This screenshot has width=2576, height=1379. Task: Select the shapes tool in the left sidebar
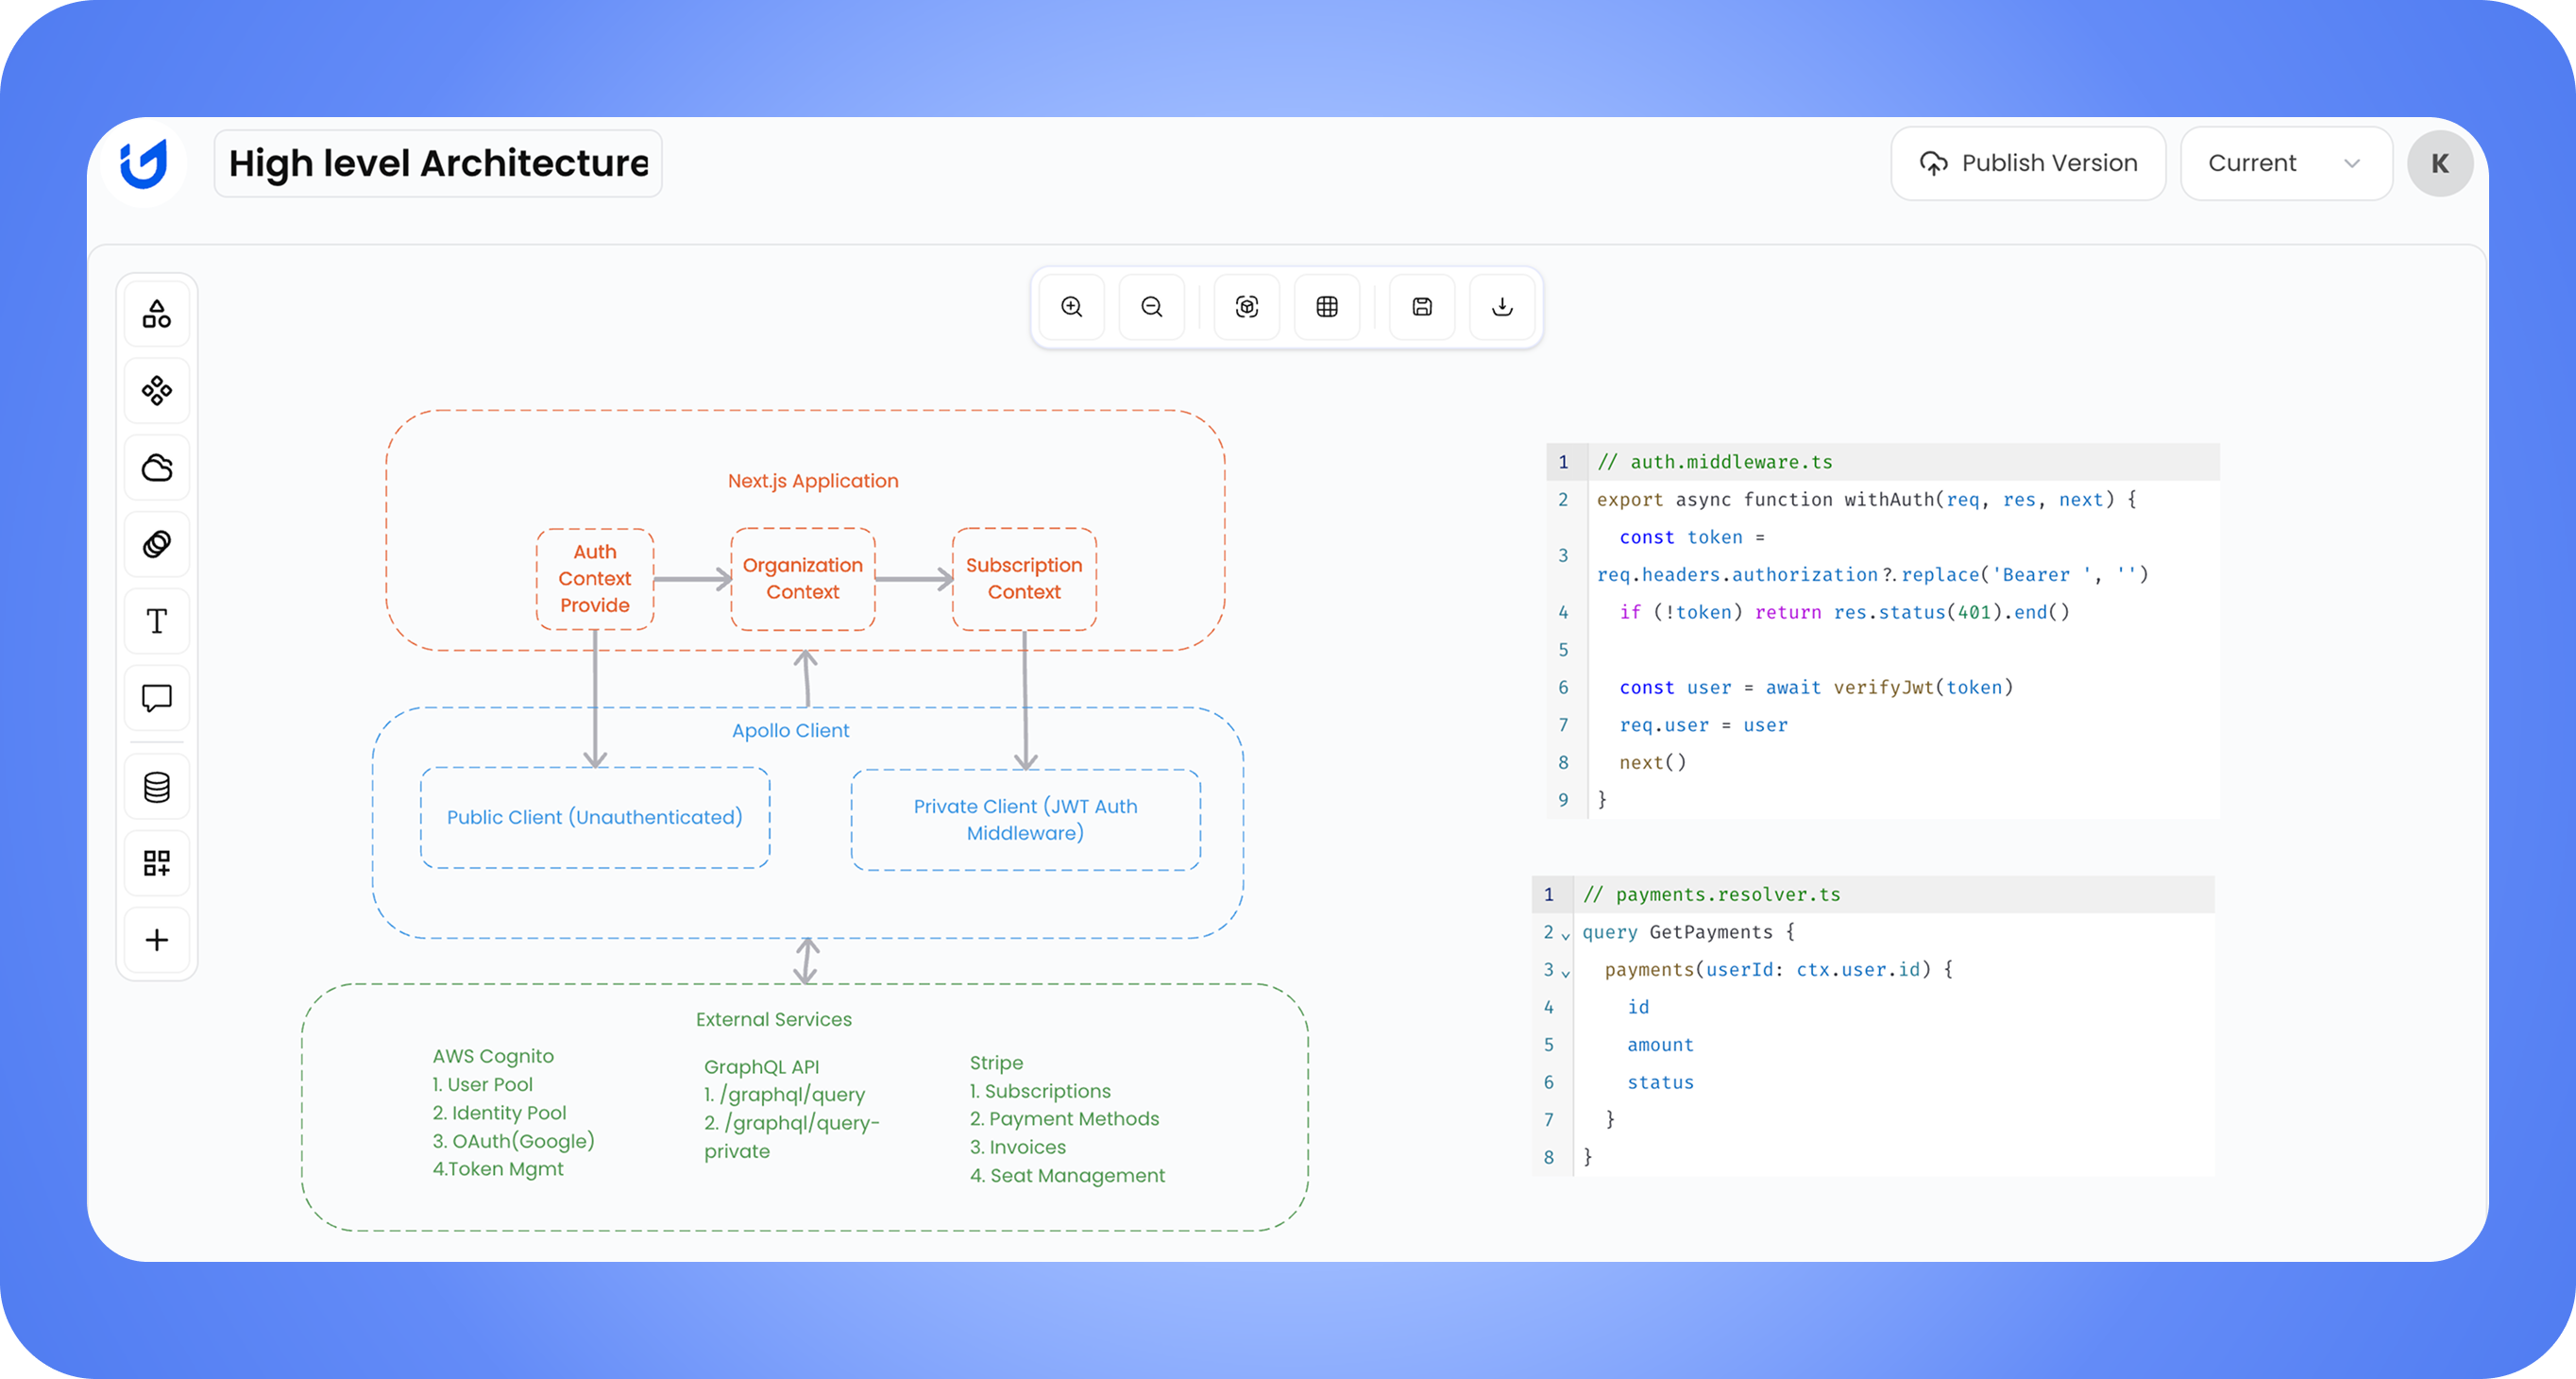point(156,313)
